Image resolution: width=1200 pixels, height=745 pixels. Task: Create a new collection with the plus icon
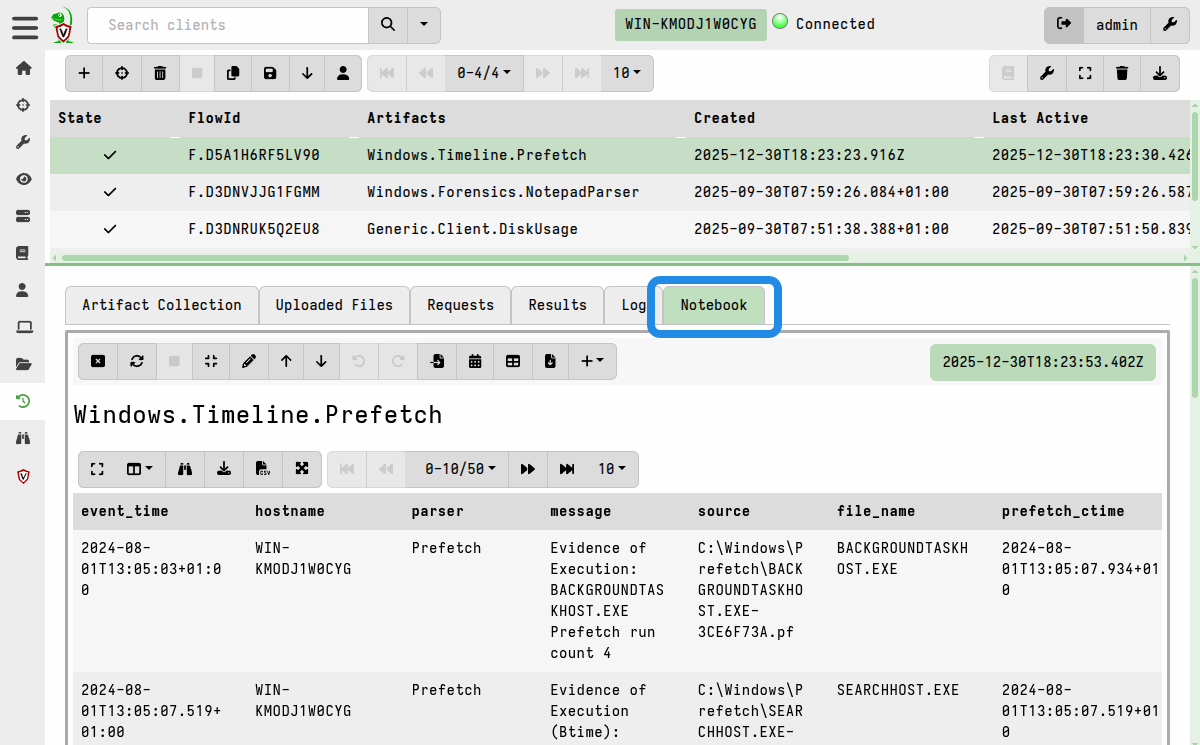(83, 73)
